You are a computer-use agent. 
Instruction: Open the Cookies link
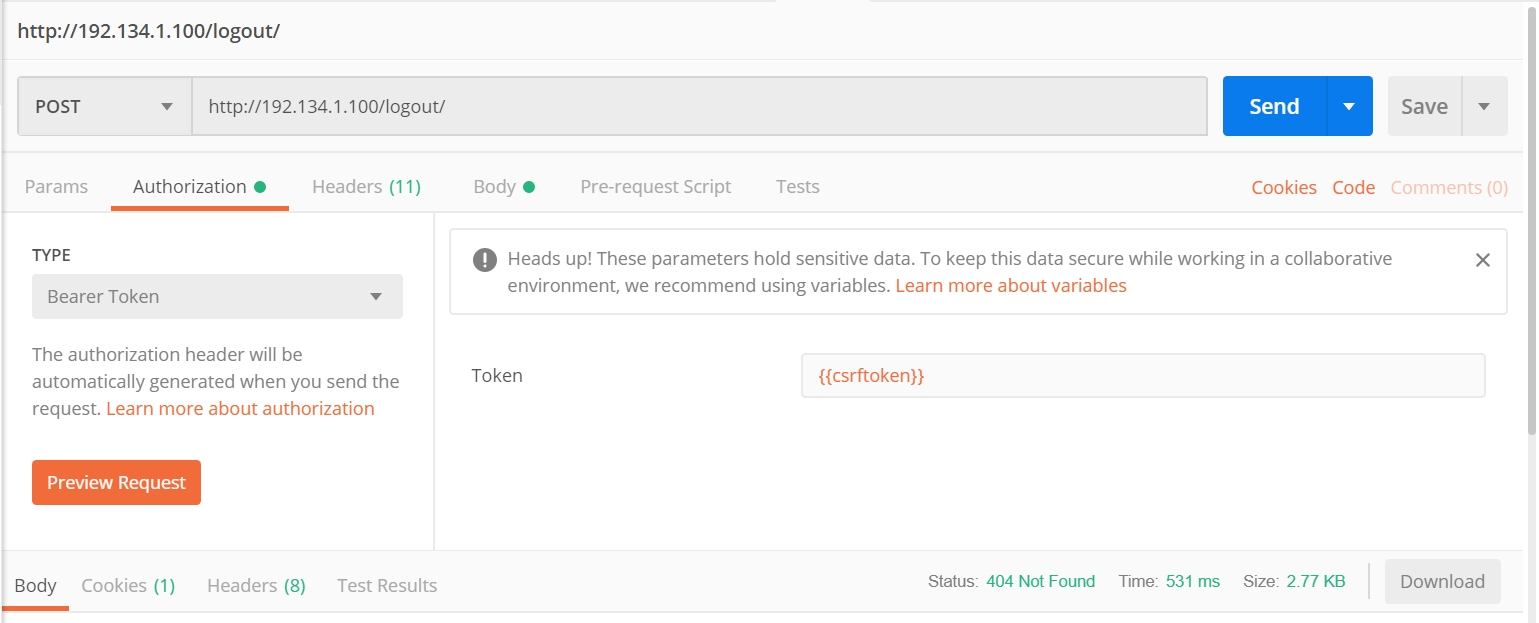[x=1284, y=188]
